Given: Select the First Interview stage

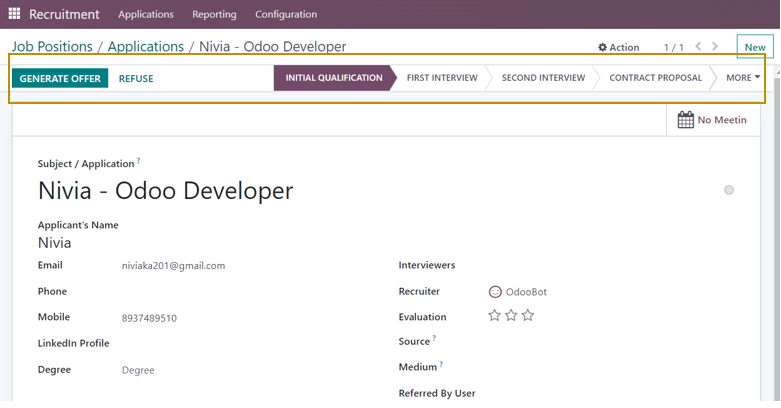Looking at the screenshot, I should pos(442,78).
